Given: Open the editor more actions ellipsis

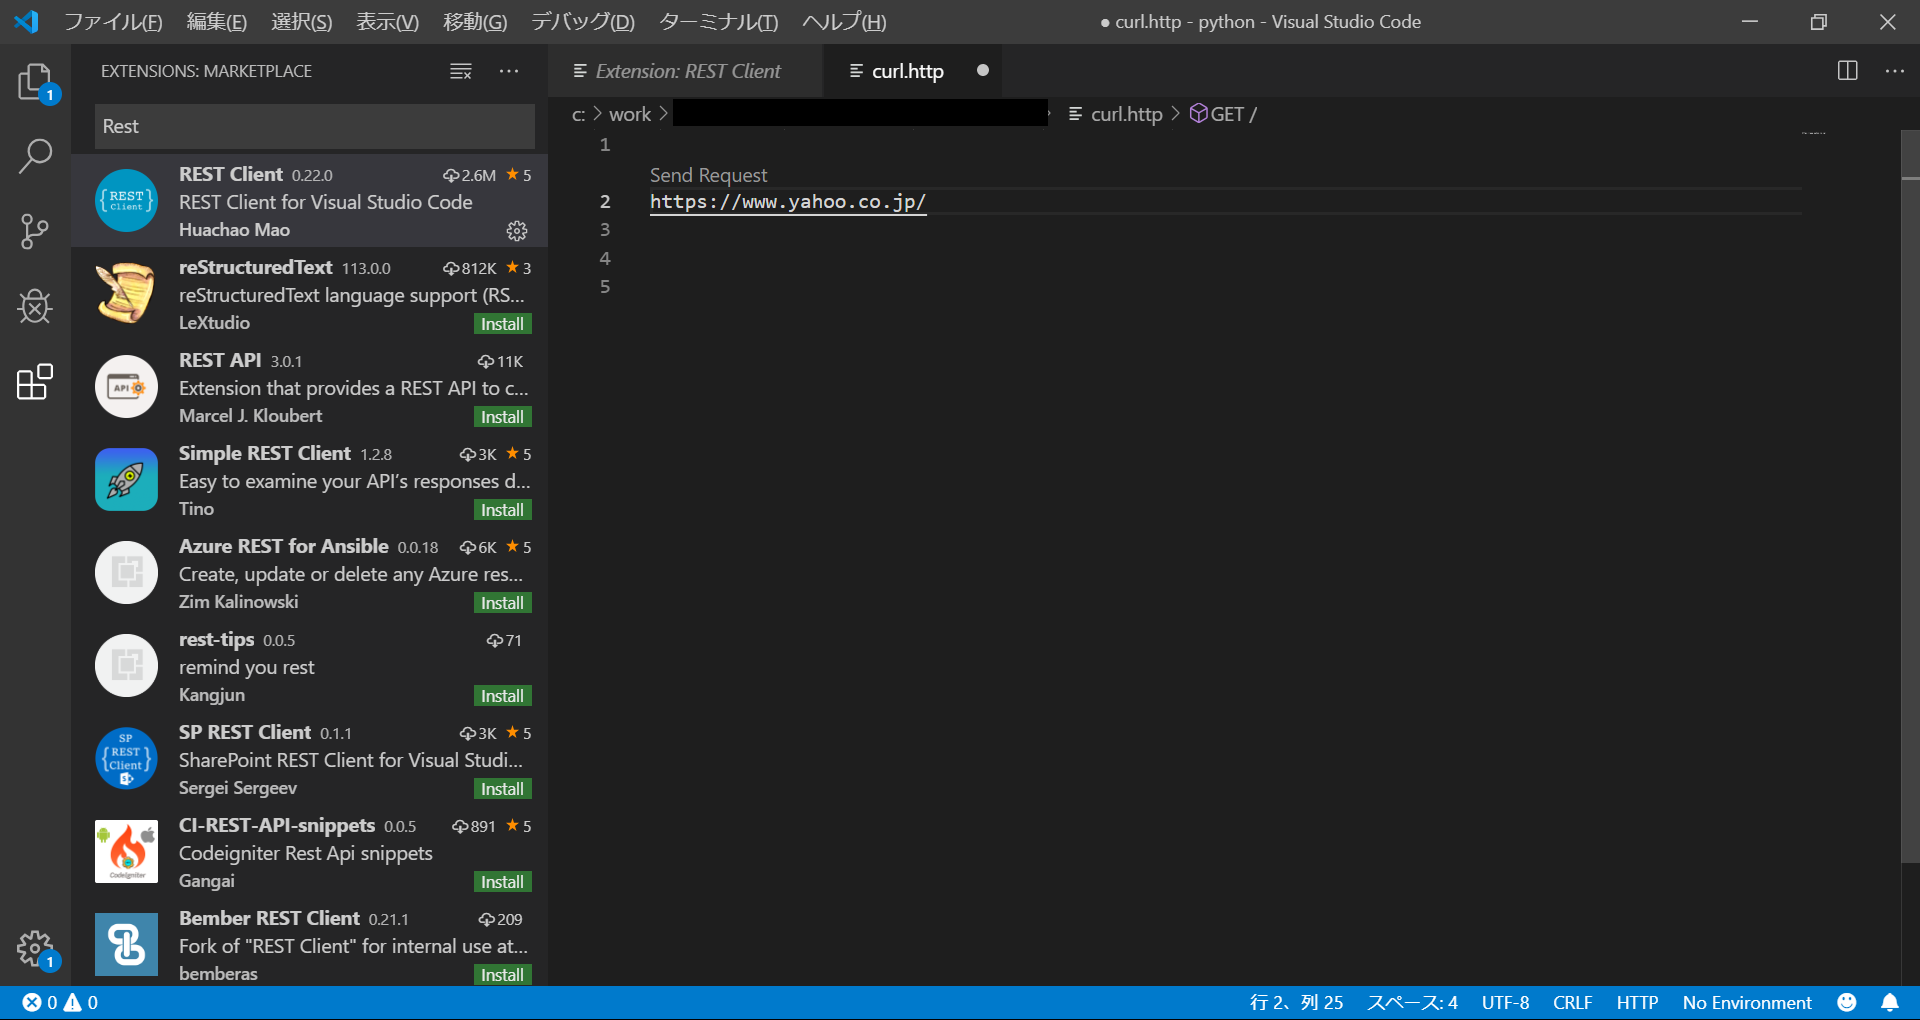Looking at the screenshot, I should pos(1895,71).
